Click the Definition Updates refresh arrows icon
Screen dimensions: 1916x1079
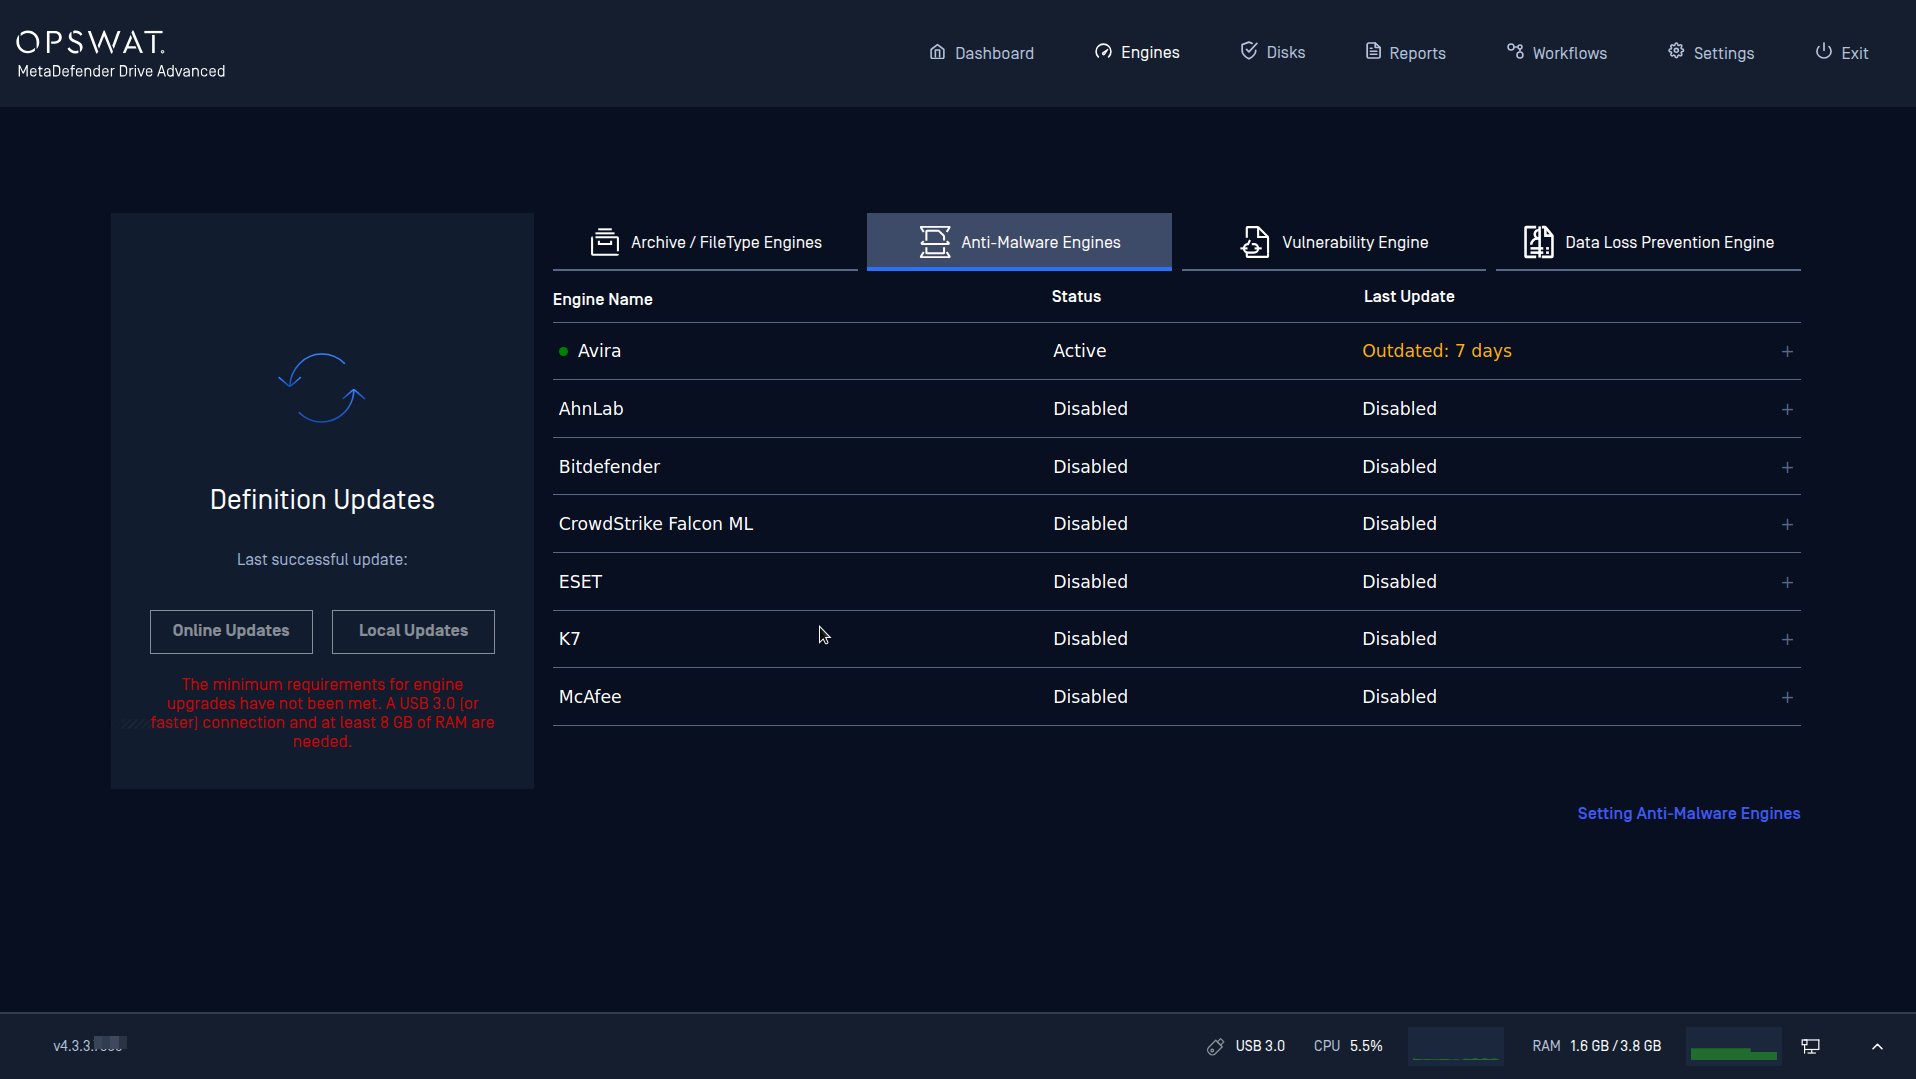coord(321,388)
